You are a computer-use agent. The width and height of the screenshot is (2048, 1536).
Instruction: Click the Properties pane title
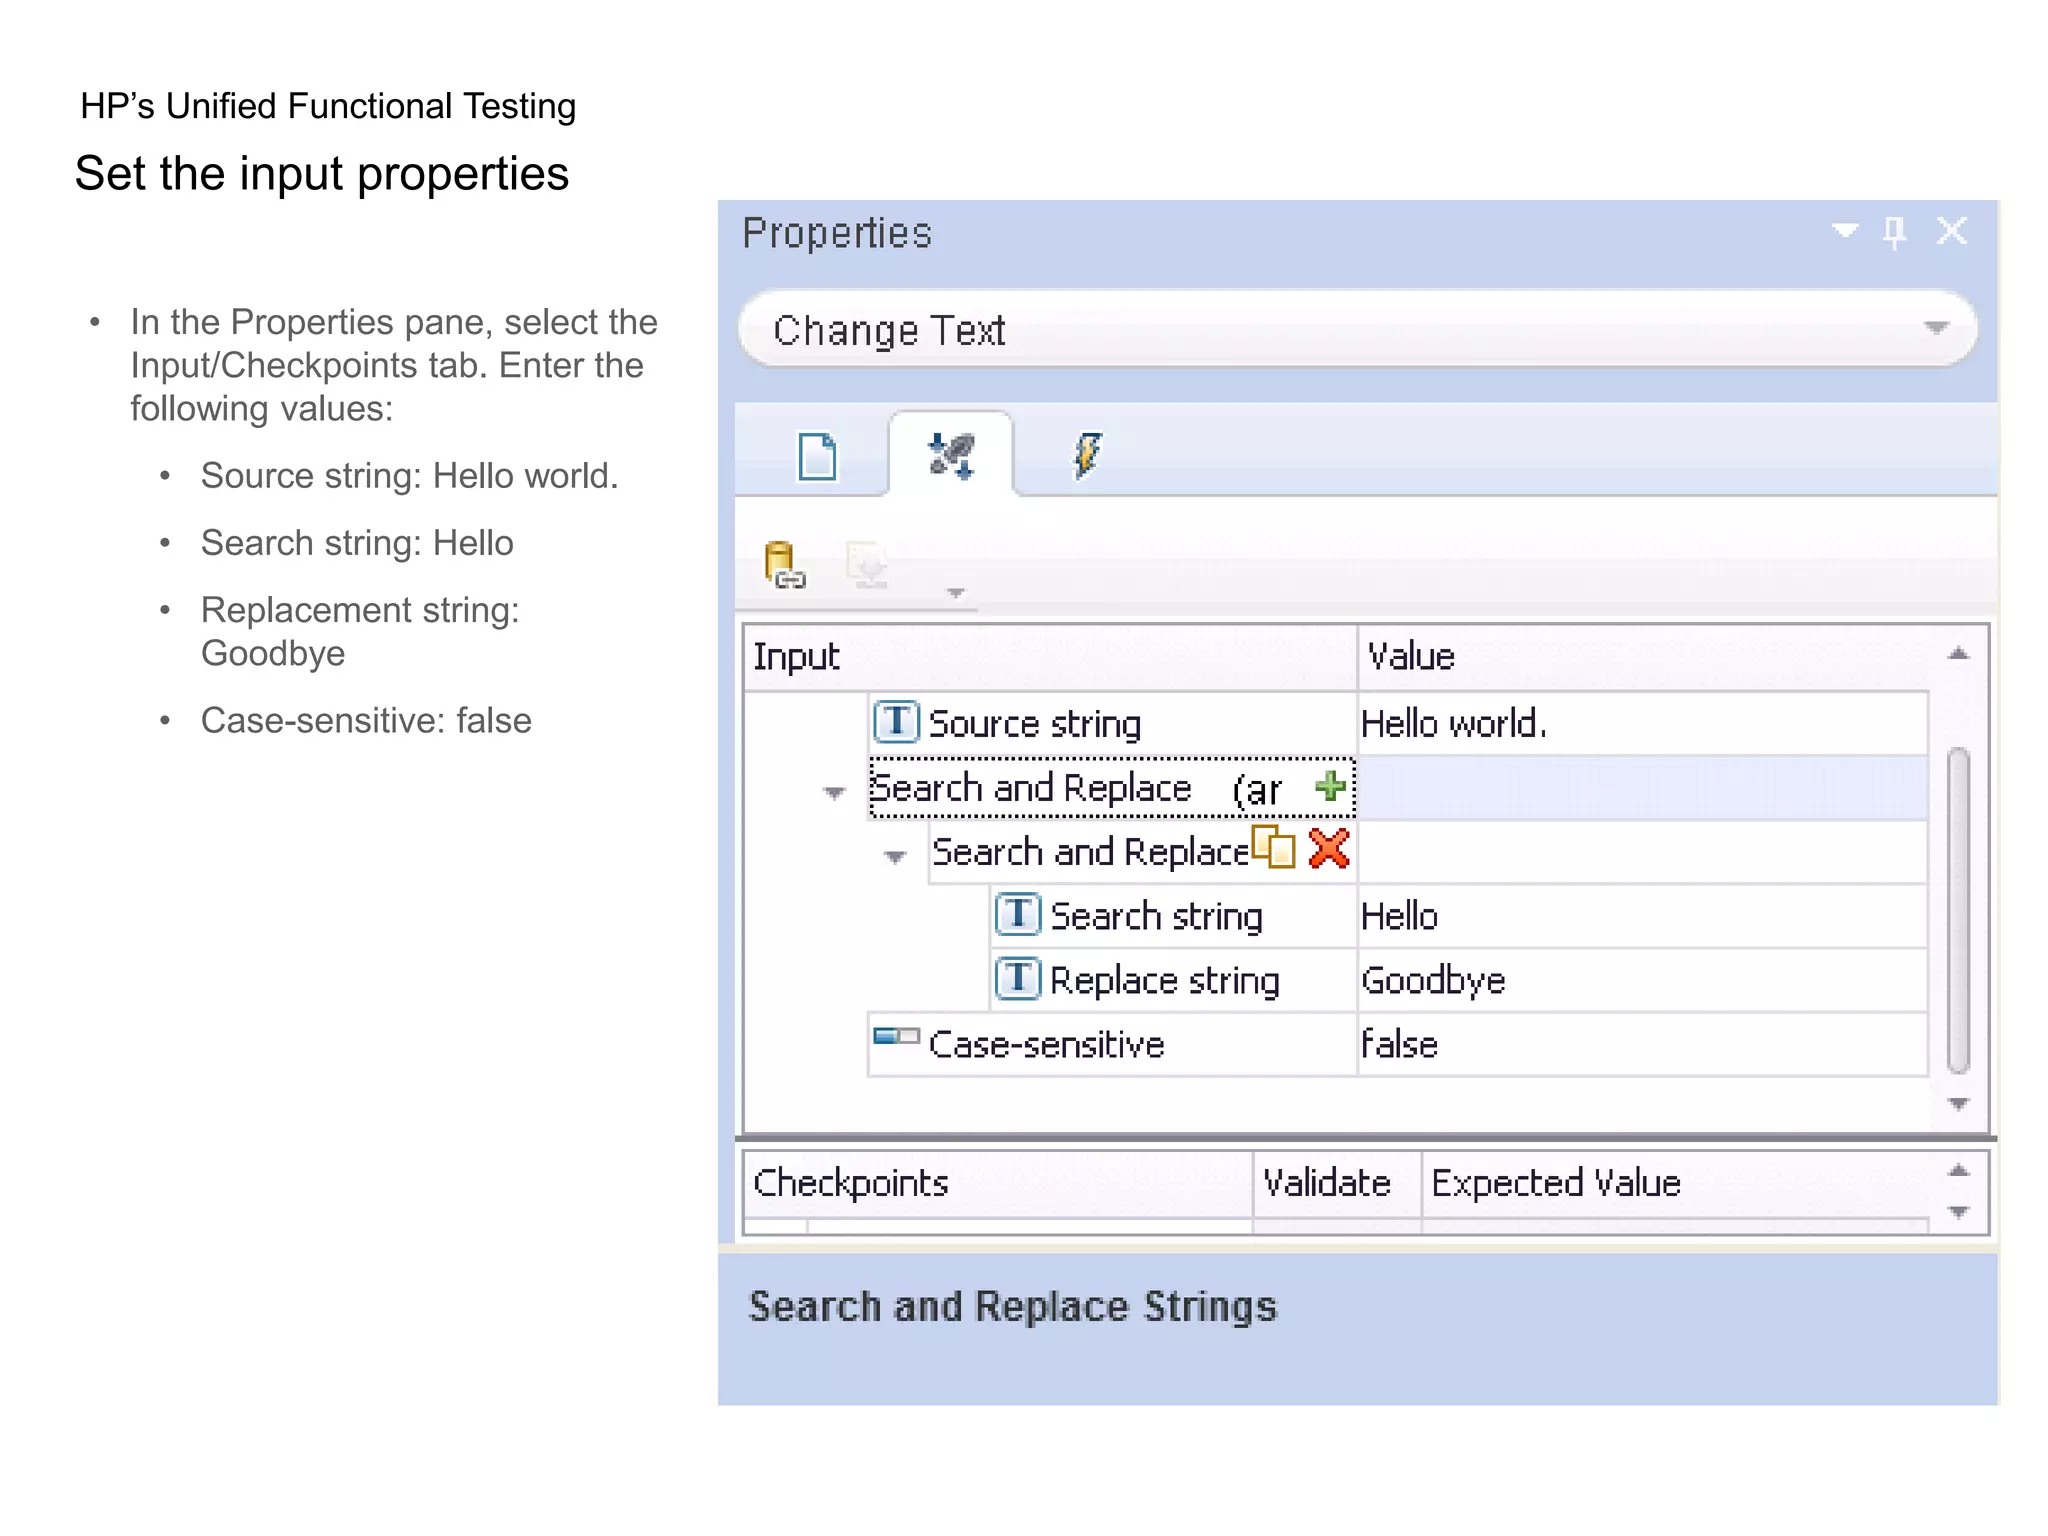pos(837,233)
